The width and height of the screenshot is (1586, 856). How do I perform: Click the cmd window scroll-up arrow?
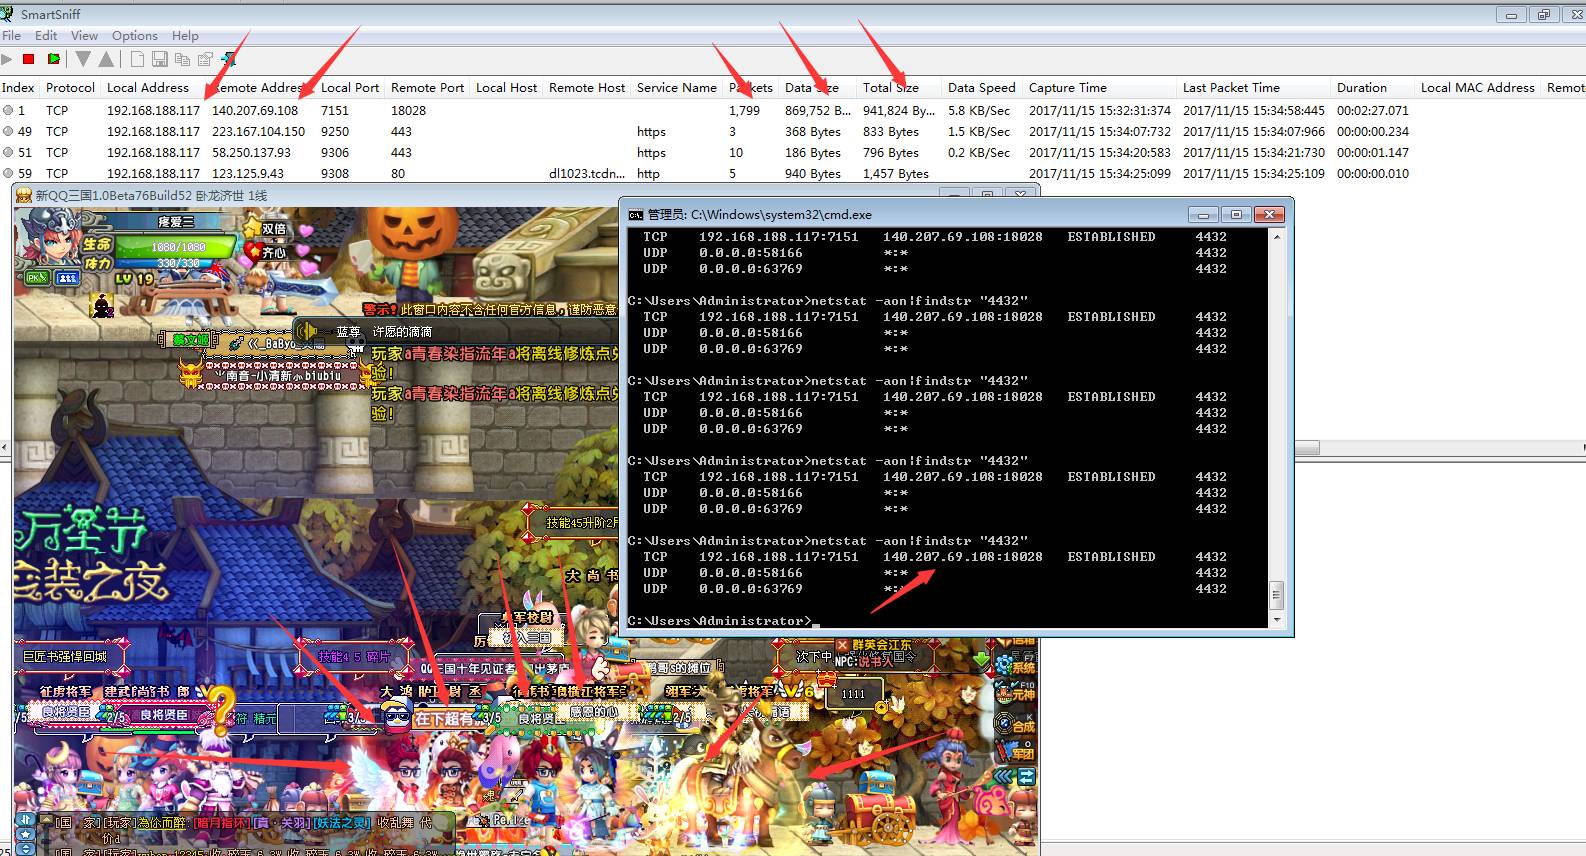1277,237
